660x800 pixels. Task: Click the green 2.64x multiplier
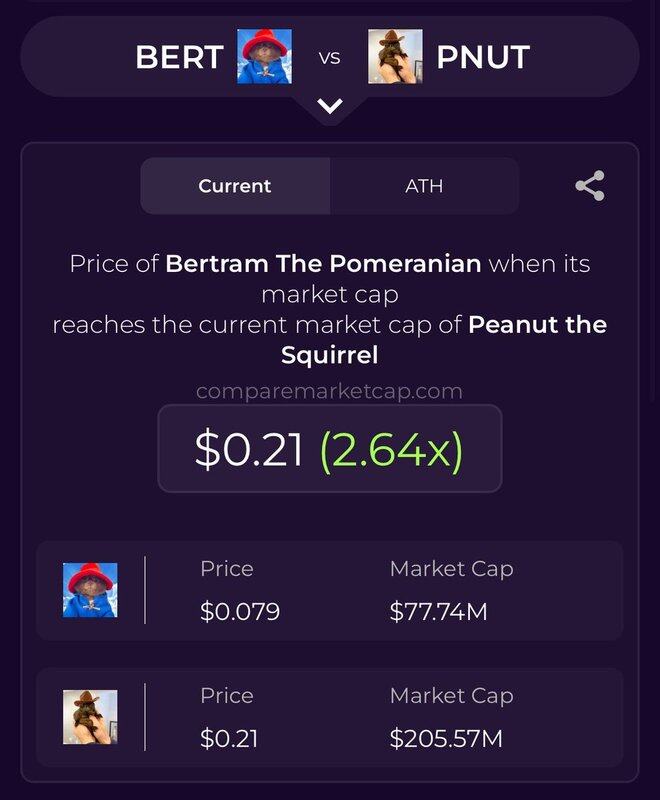(x=391, y=450)
